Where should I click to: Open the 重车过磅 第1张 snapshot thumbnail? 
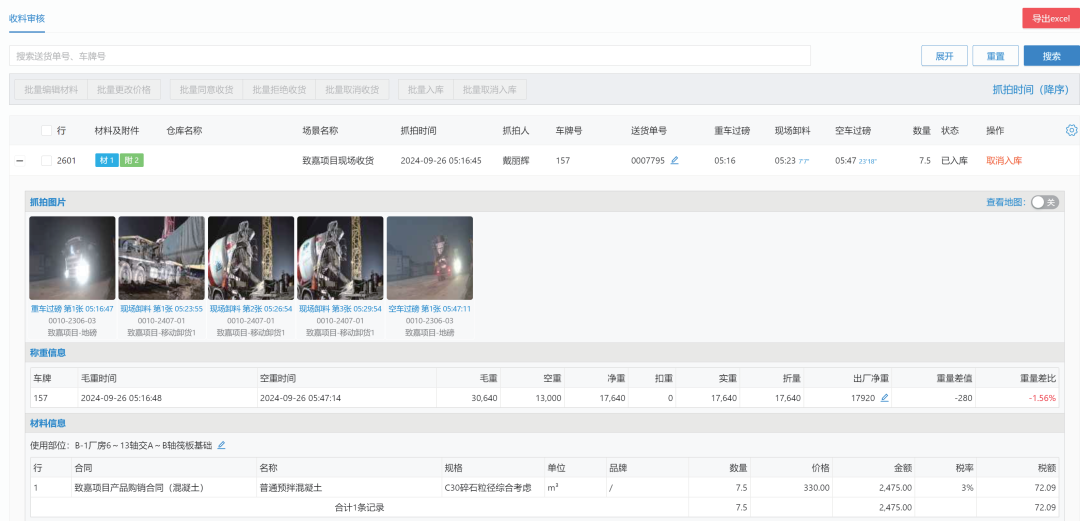[72, 258]
